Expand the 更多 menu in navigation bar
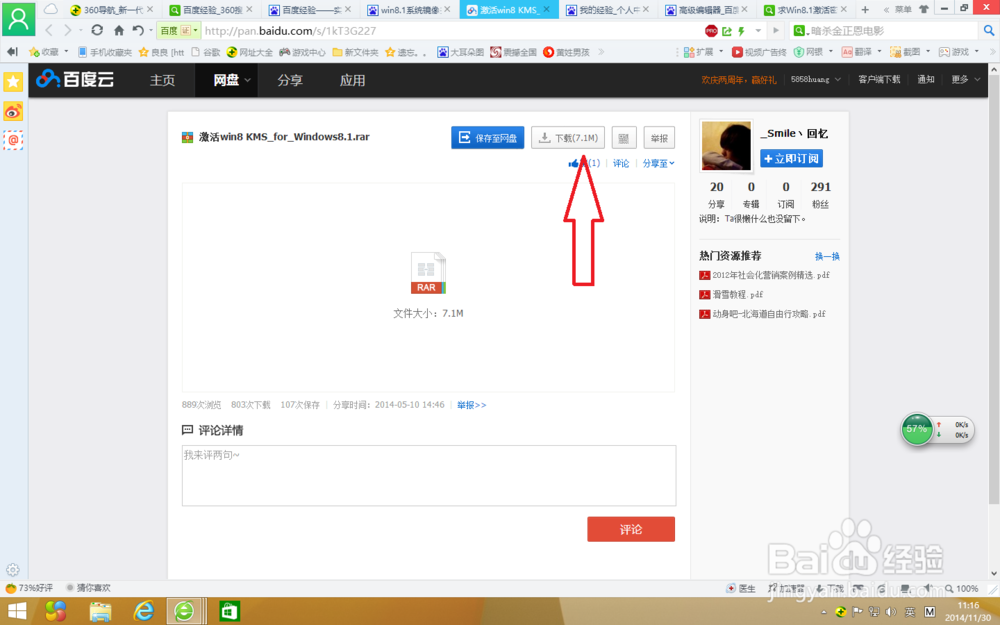Screen dimensions: 1000x625 961,79
